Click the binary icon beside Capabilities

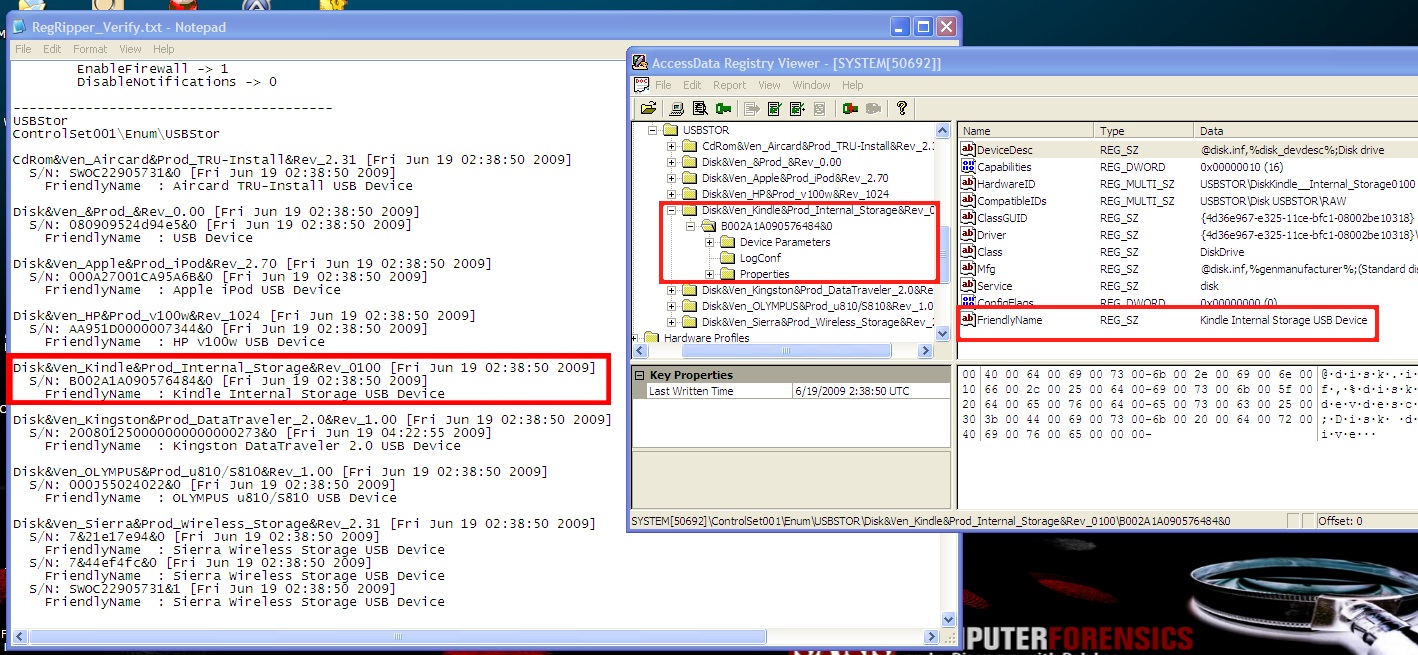968,167
